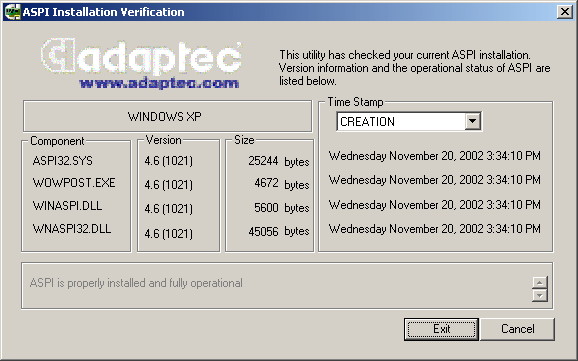Select the WINASPI.DLL component entry
This screenshot has width=578, height=361.
(x=67, y=206)
